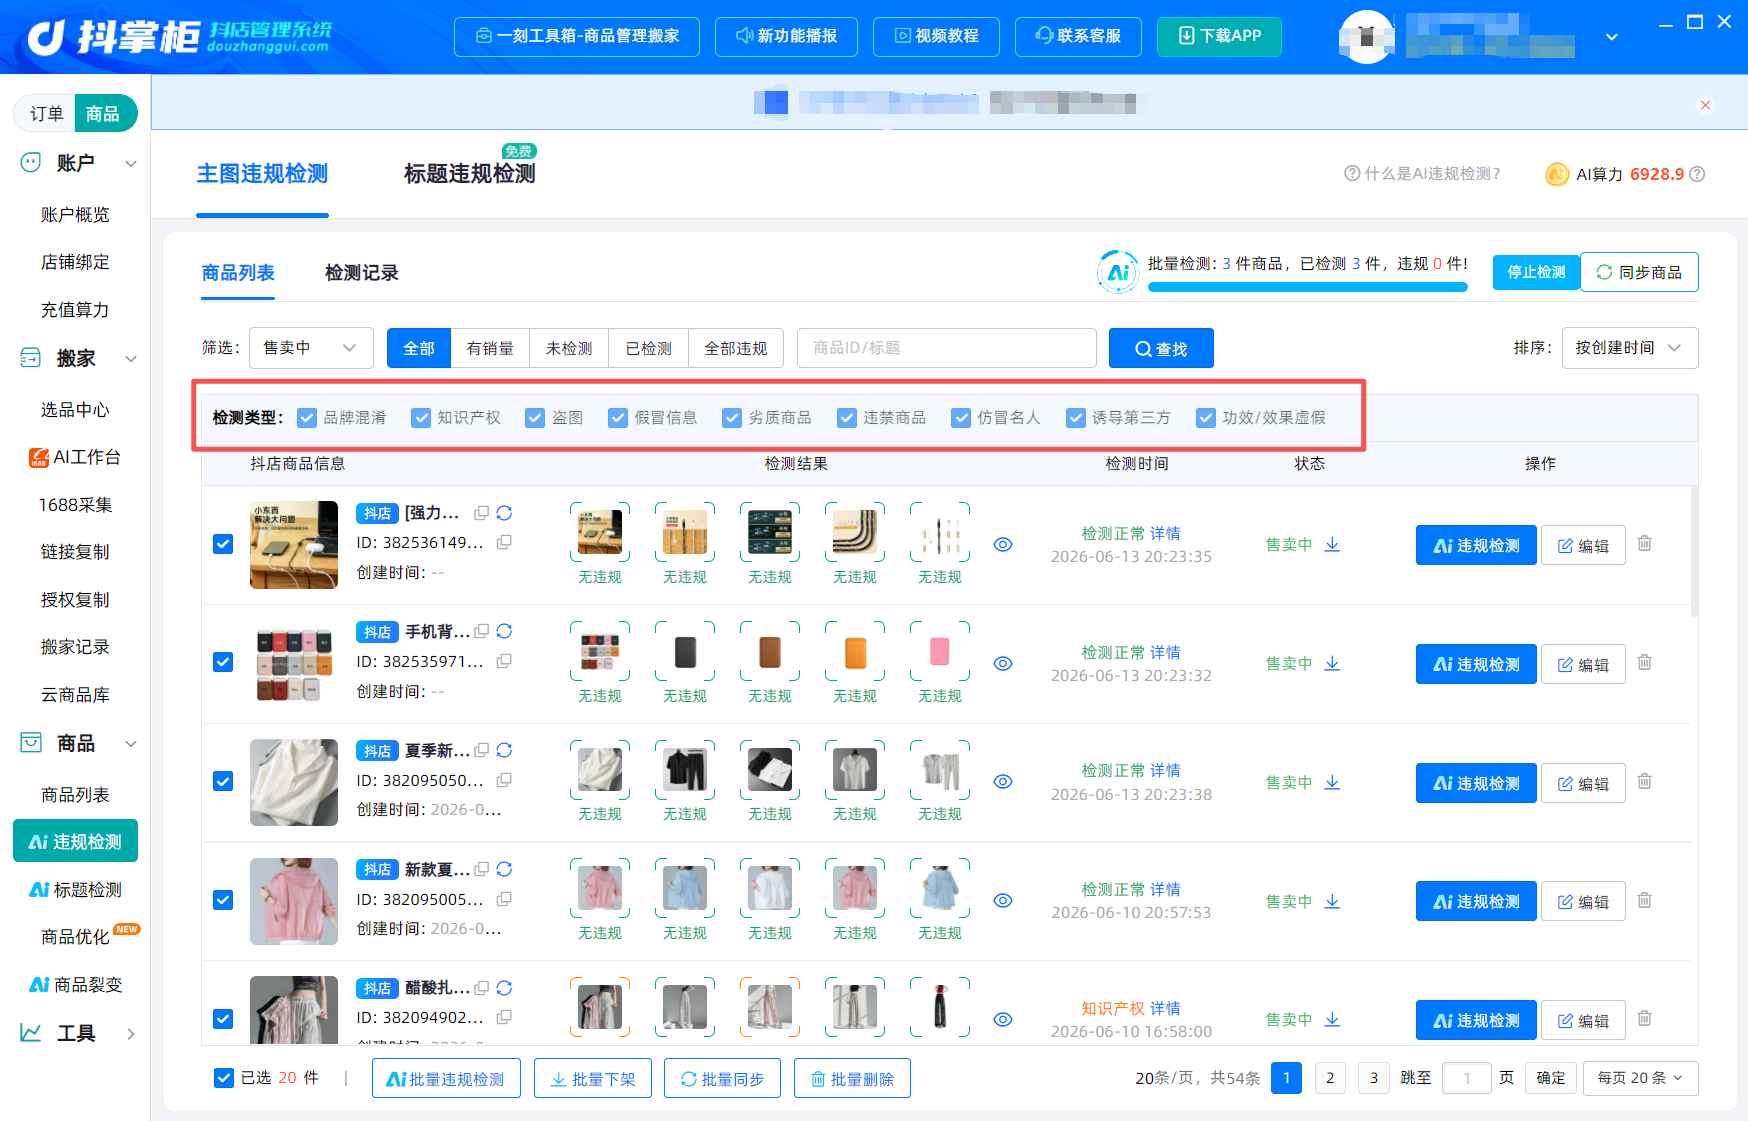
Task: Click the 同步商品 button
Action: coord(1639,272)
